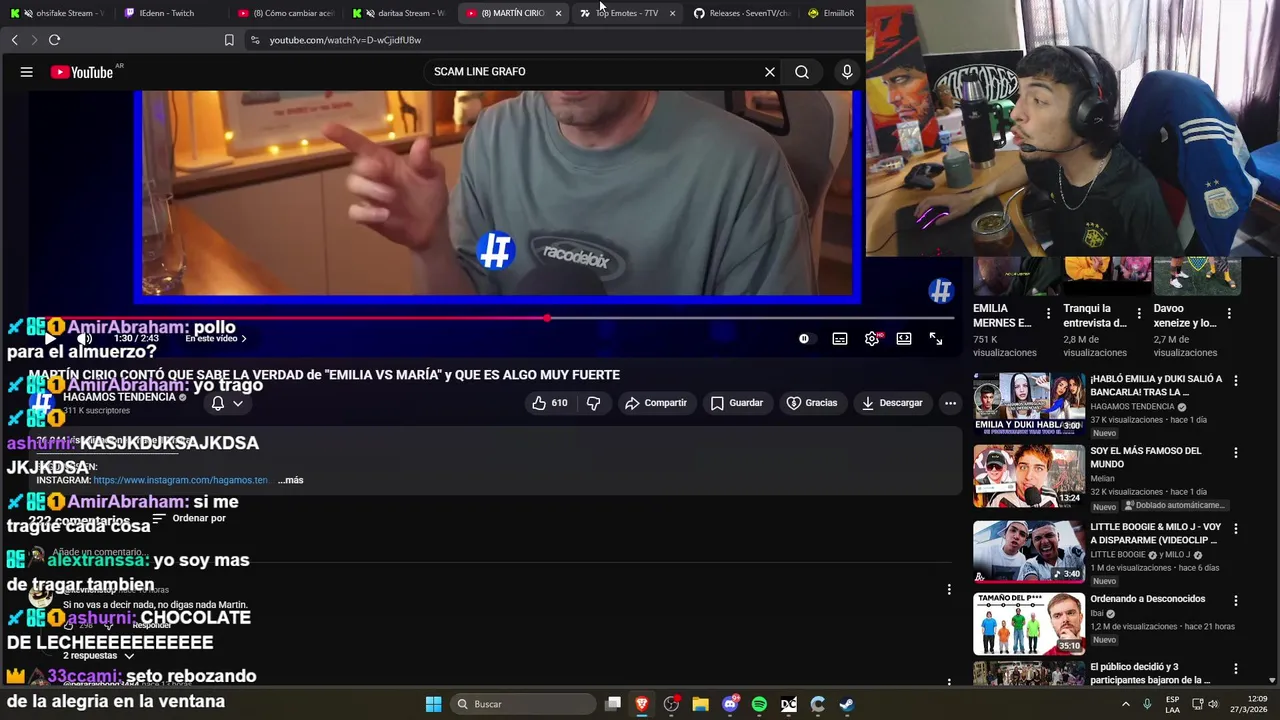Open Spotify from the taskbar

click(759, 704)
